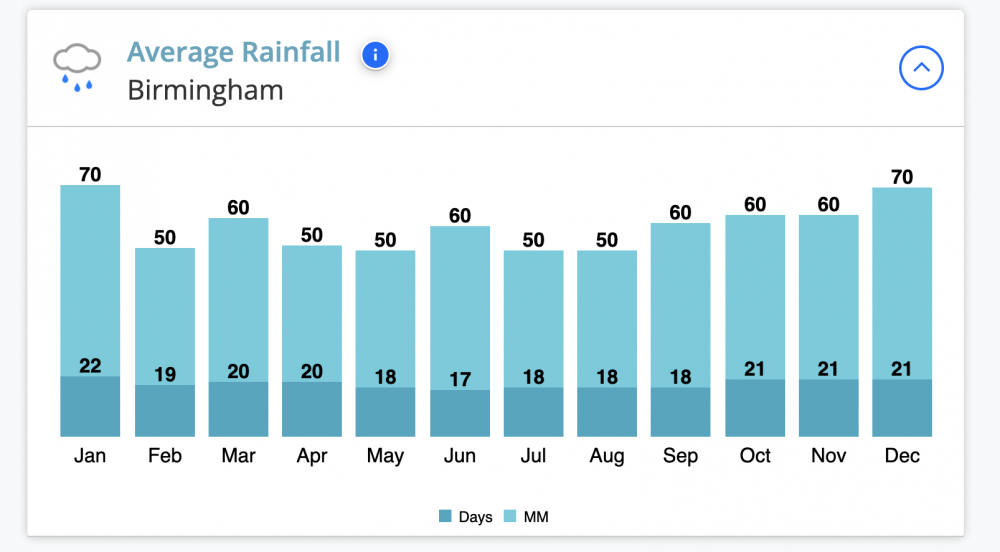Click the June days segment labeled 17
This screenshot has width=1000, height=552.
[x=460, y=413]
